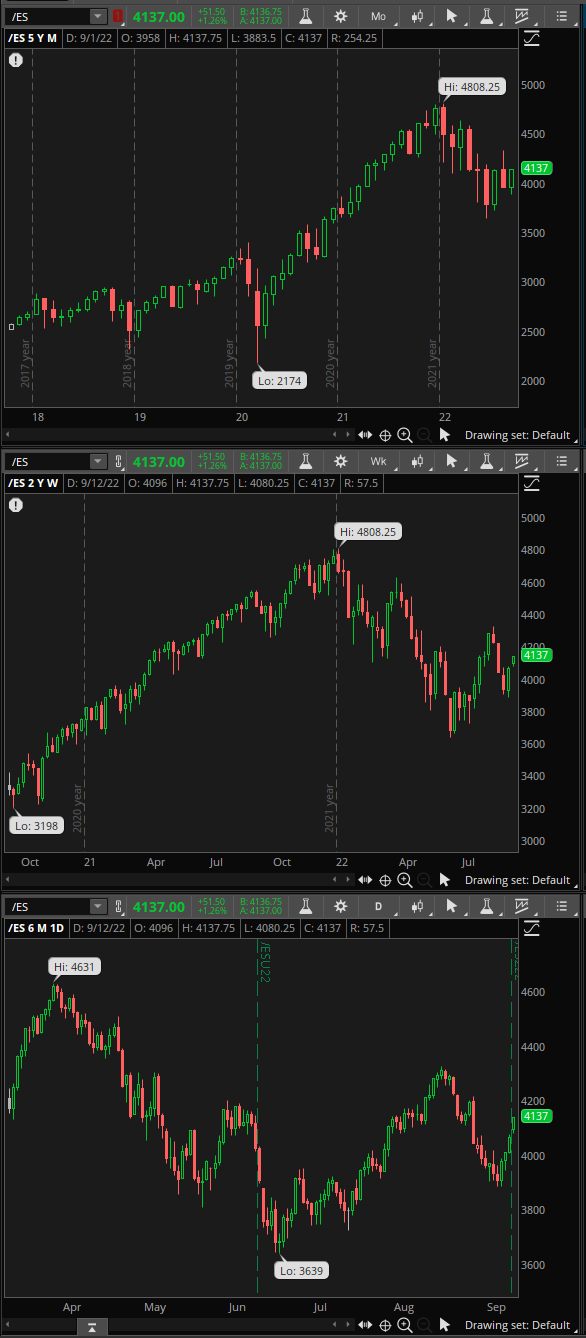Open the chart type candlestick dropdown in the top chart
This screenshot has height=1338, width=586.
[x=417, y=16]
